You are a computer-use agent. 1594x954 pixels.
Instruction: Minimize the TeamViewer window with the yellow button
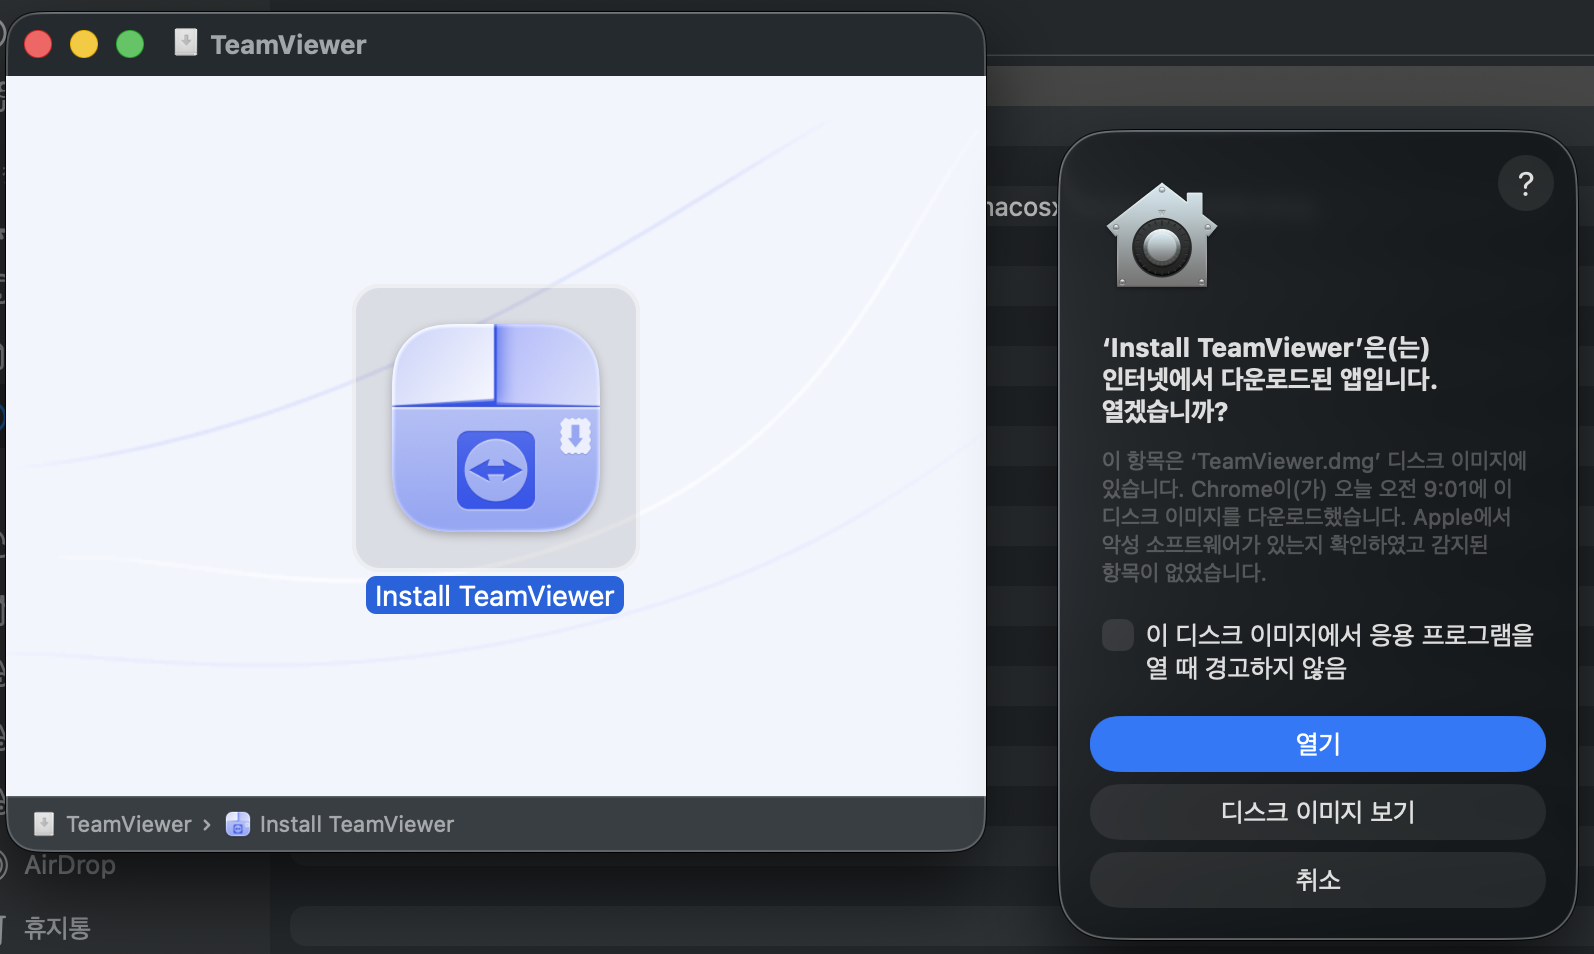coord(84,44)
